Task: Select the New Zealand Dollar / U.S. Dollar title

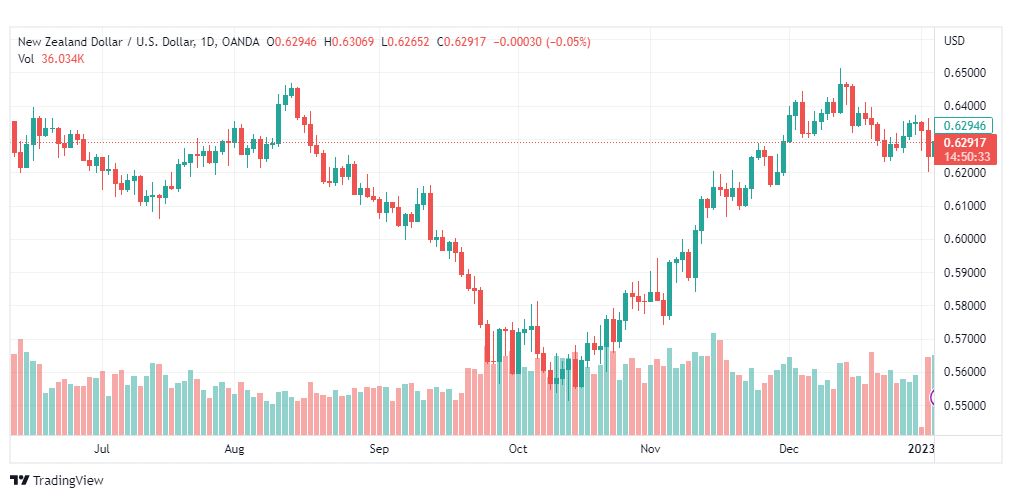Action: [106, 42]
